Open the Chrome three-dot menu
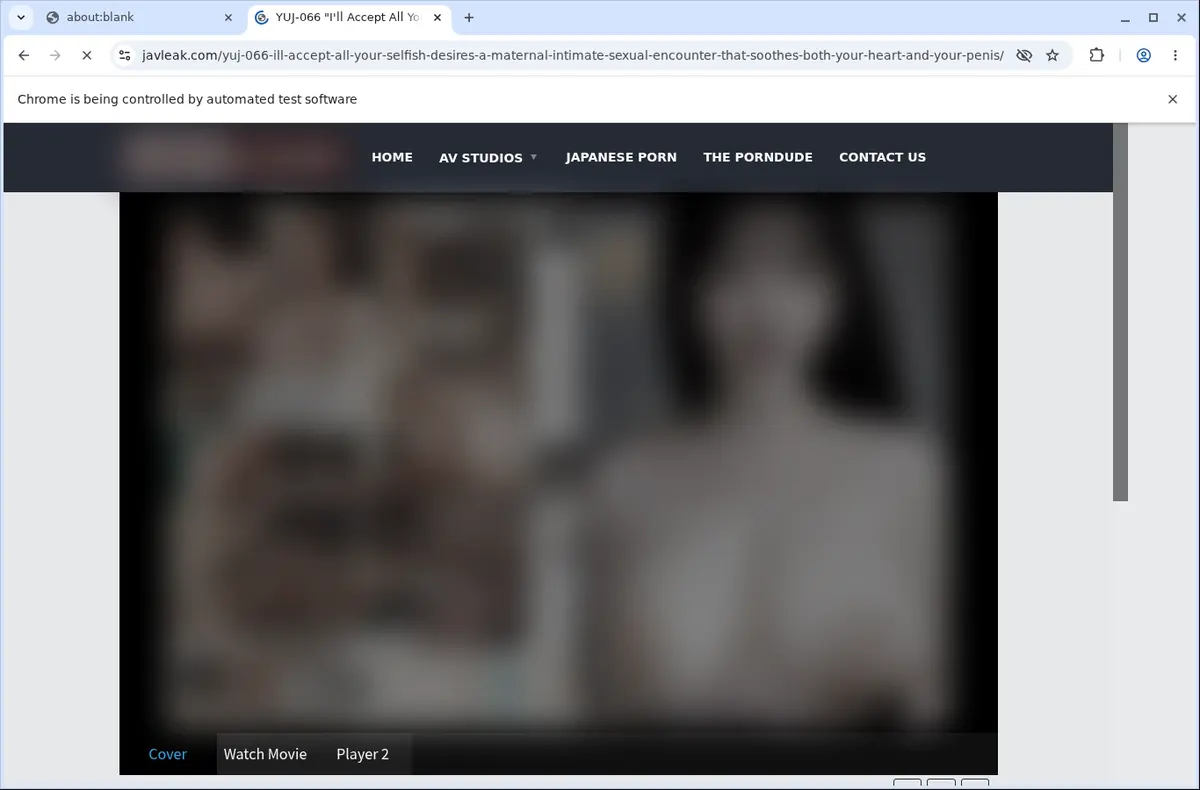The height and width of the screenshot is (790, 1200). (x=1175, y=56)
